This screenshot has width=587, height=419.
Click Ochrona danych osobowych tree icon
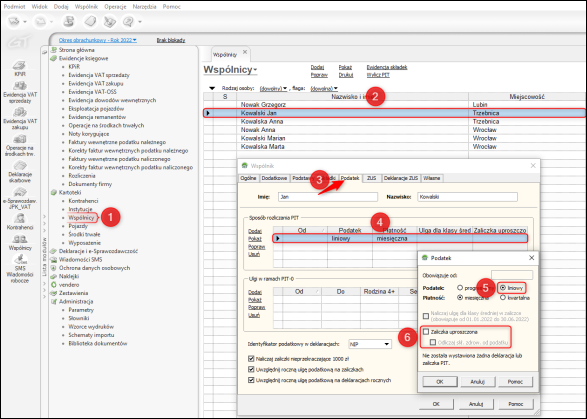click(x=54, y=268)
